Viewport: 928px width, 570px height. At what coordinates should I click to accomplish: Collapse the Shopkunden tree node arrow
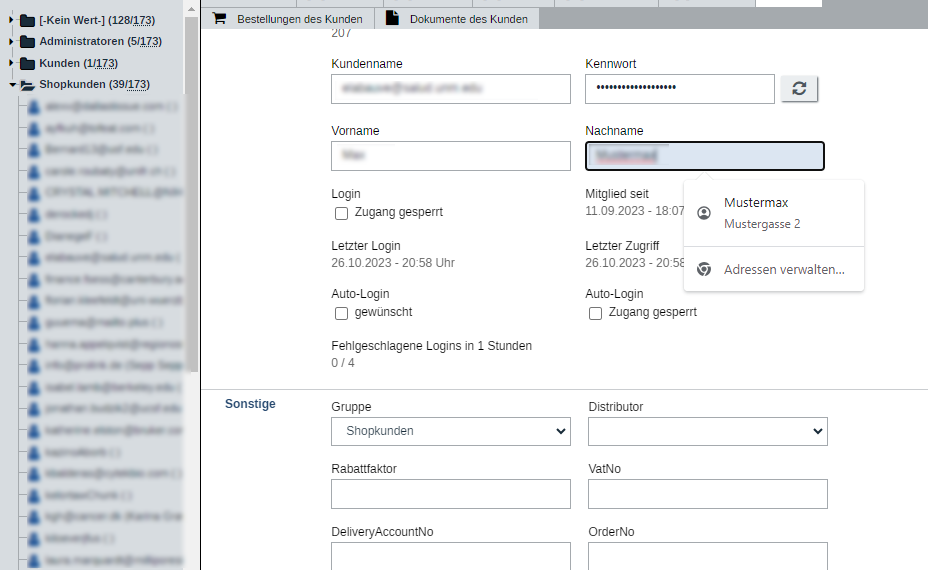12,85
